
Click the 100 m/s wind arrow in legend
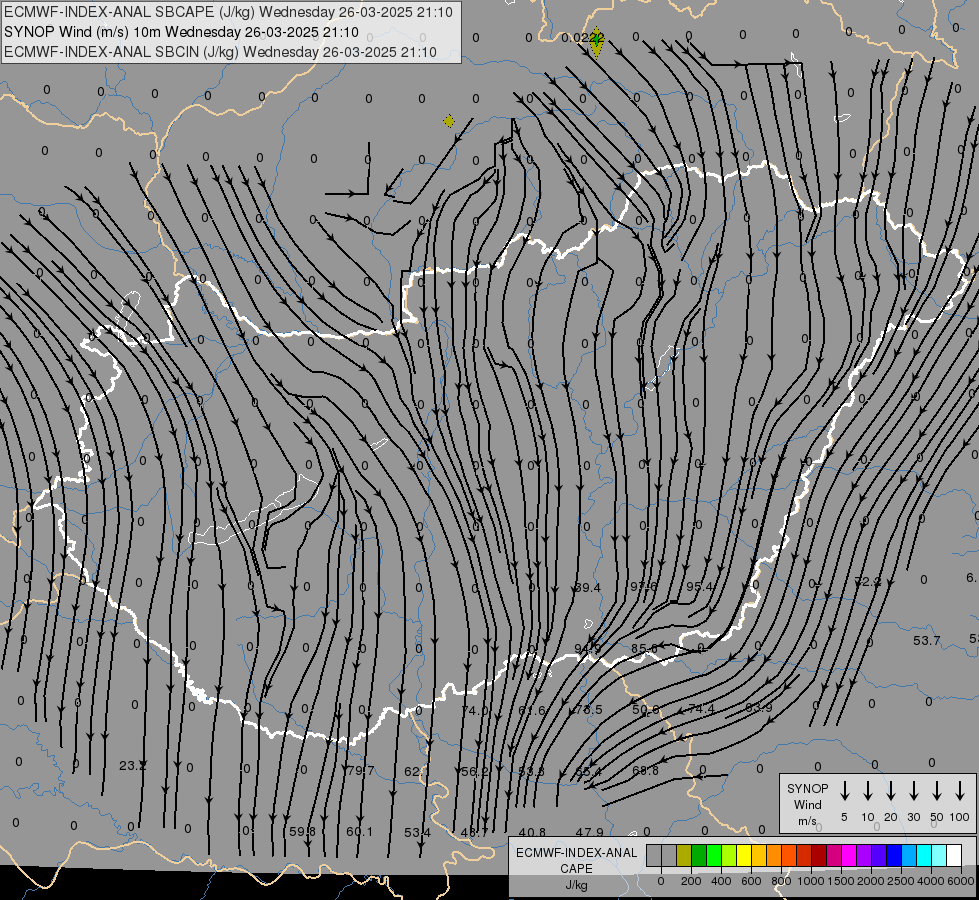[x=960, y=790]
